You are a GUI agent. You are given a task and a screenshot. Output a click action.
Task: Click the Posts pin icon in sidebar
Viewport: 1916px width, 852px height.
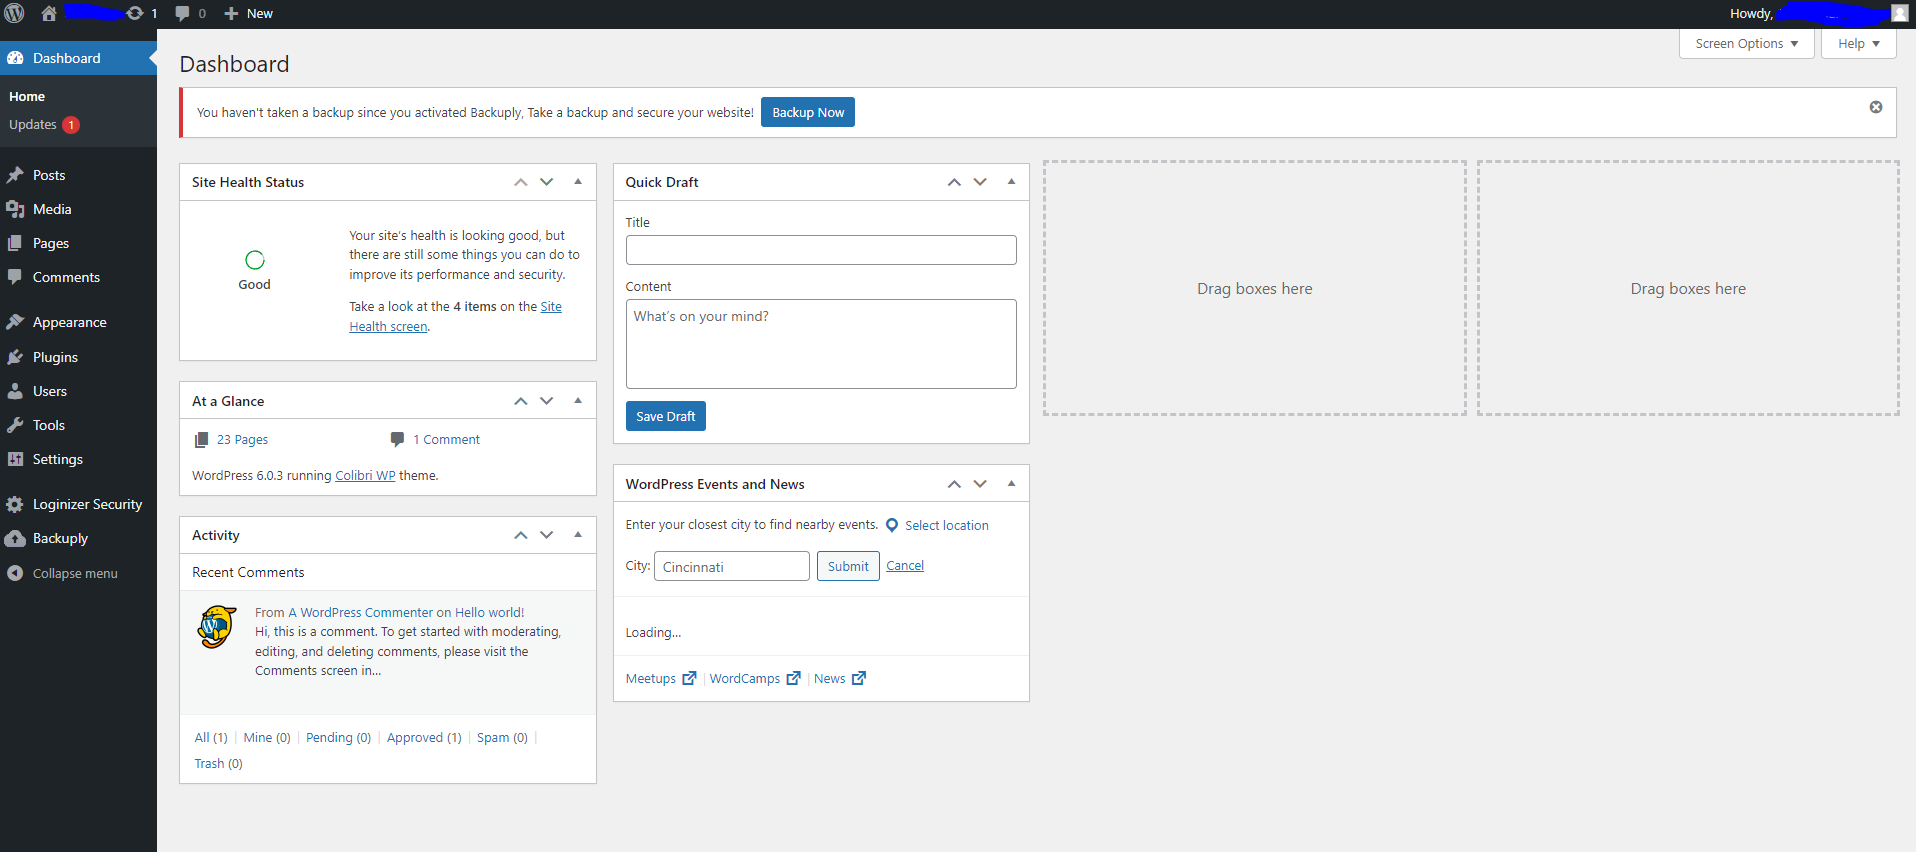click(x=15, y=175)
